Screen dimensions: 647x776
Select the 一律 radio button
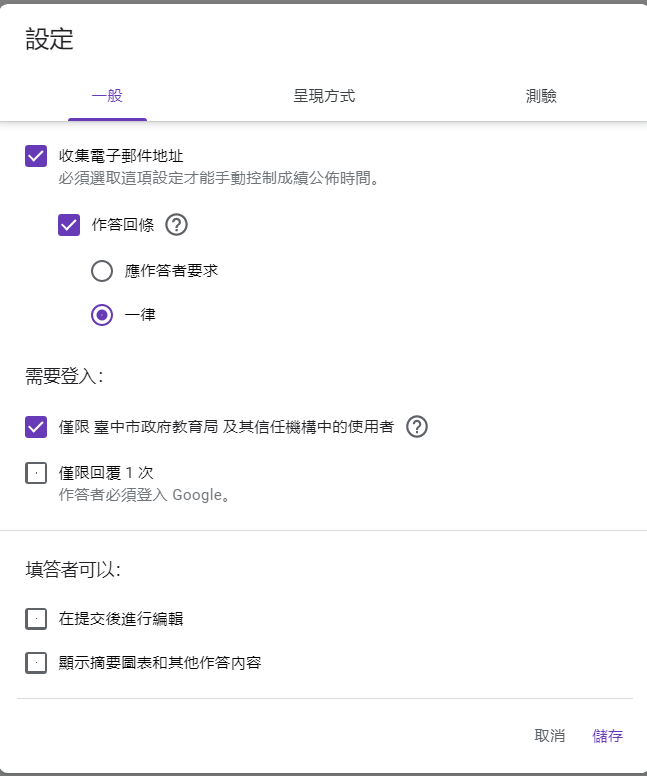point(102,315)
